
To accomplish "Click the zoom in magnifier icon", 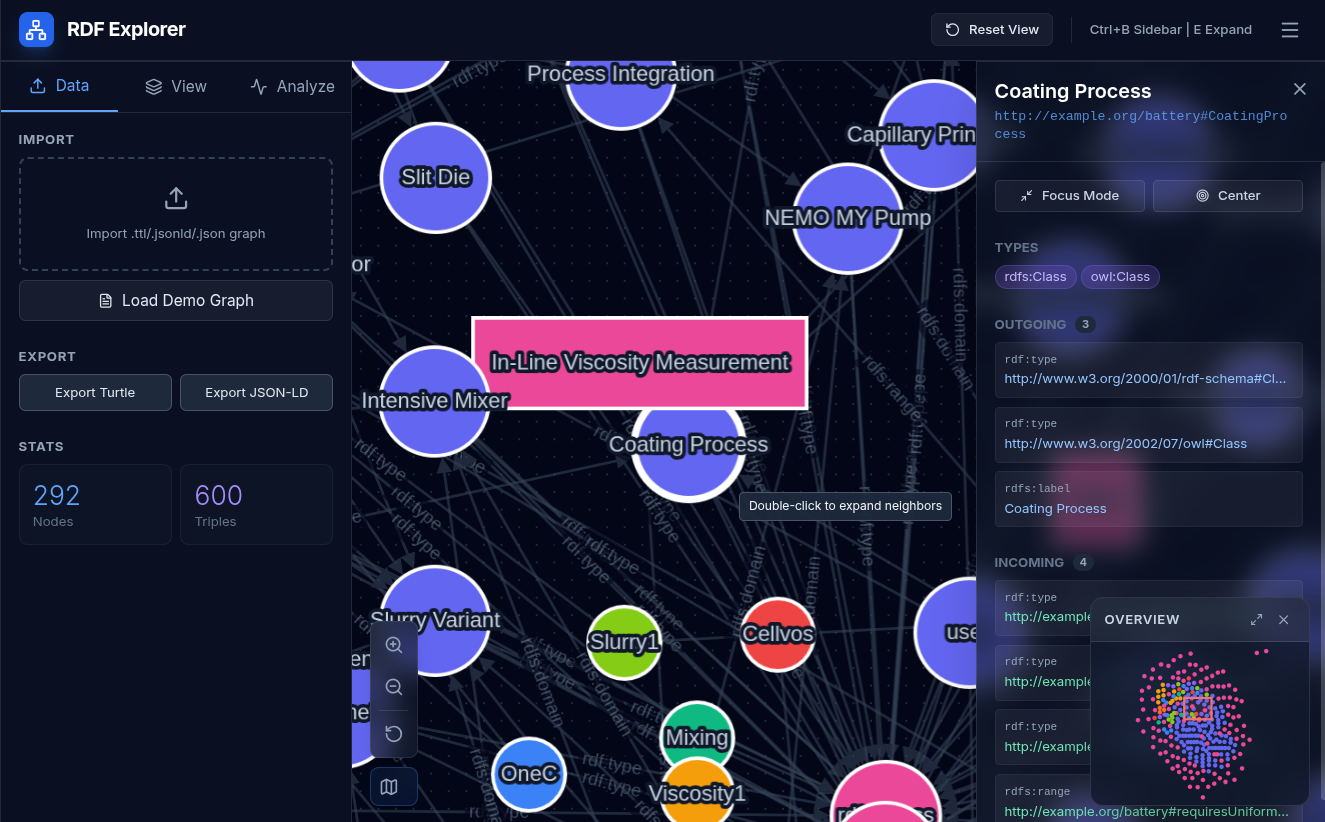I will tap(394, 646).
